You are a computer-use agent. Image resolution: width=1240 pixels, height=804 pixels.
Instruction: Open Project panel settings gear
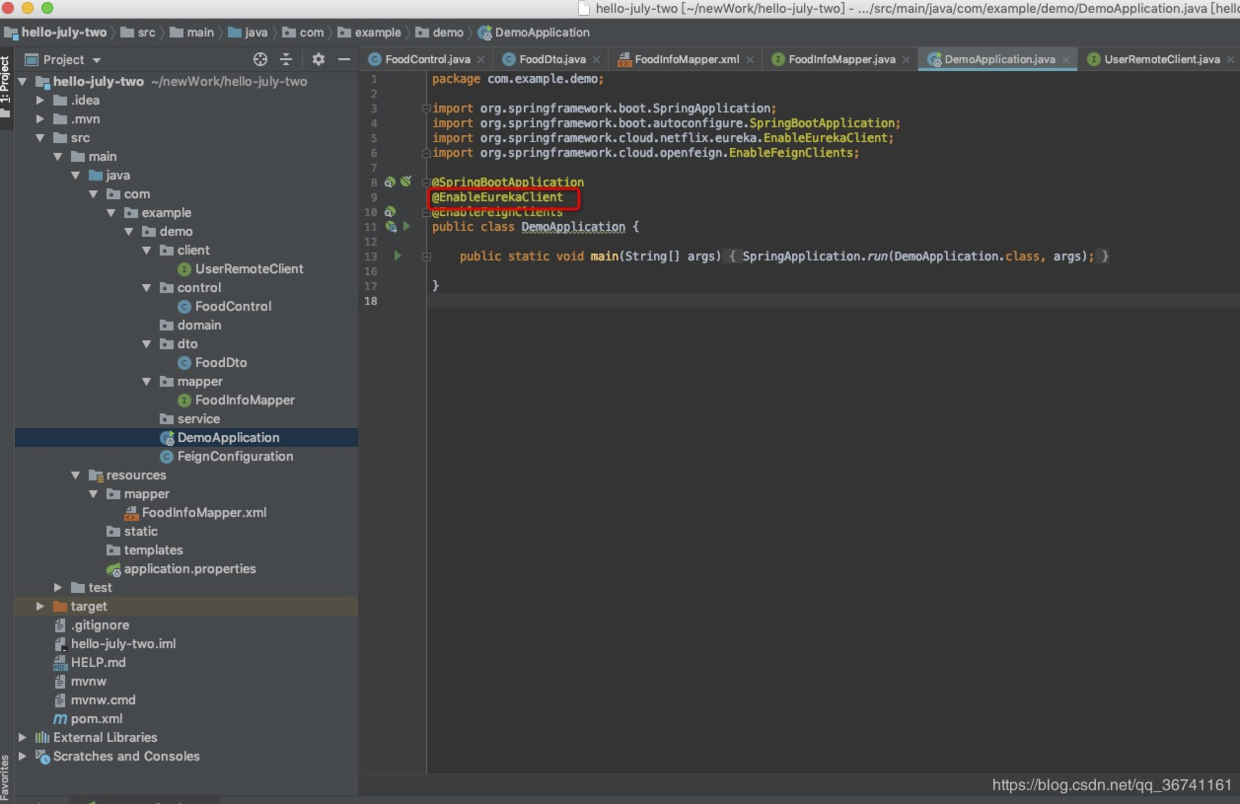(318, 60)
